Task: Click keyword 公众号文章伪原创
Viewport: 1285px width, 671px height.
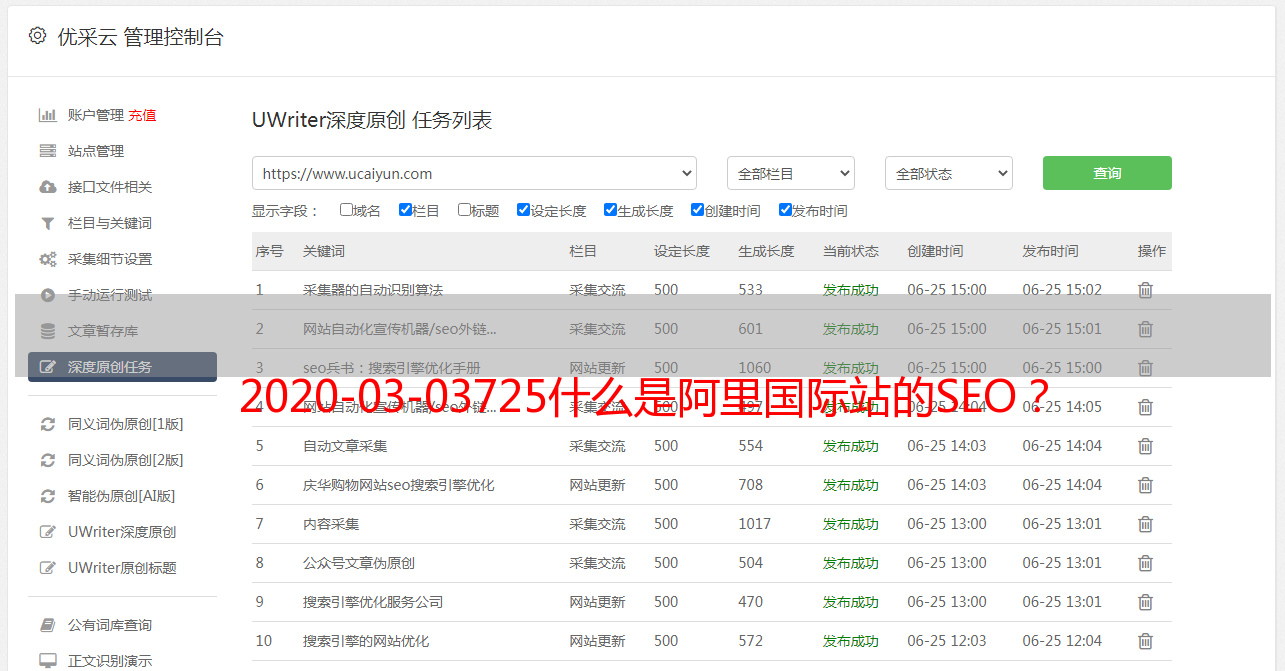Action: point(359,563)
